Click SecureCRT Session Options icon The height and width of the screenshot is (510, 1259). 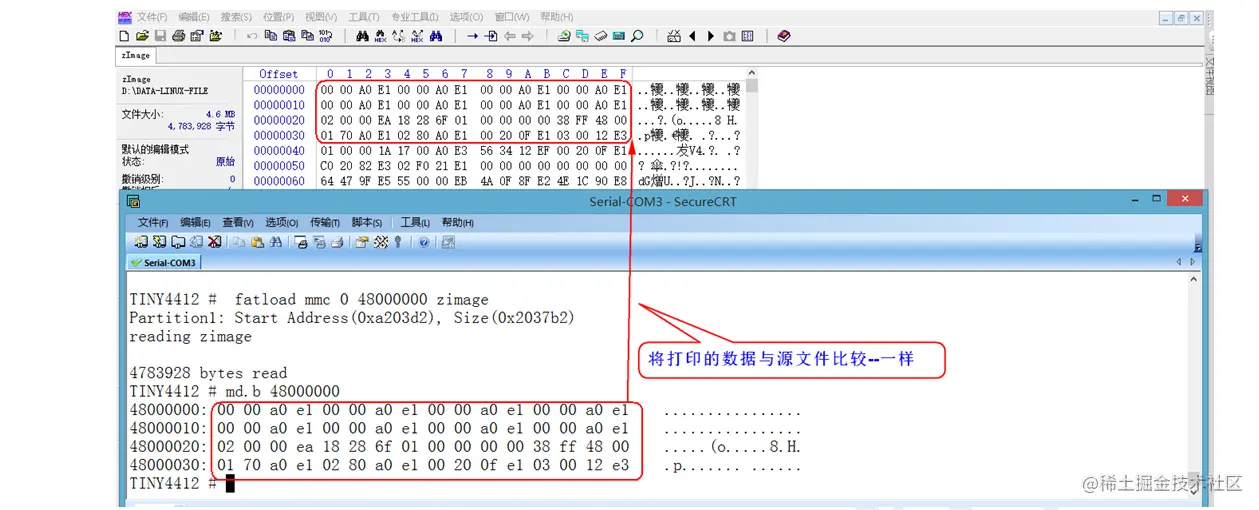tap(362, 242)
